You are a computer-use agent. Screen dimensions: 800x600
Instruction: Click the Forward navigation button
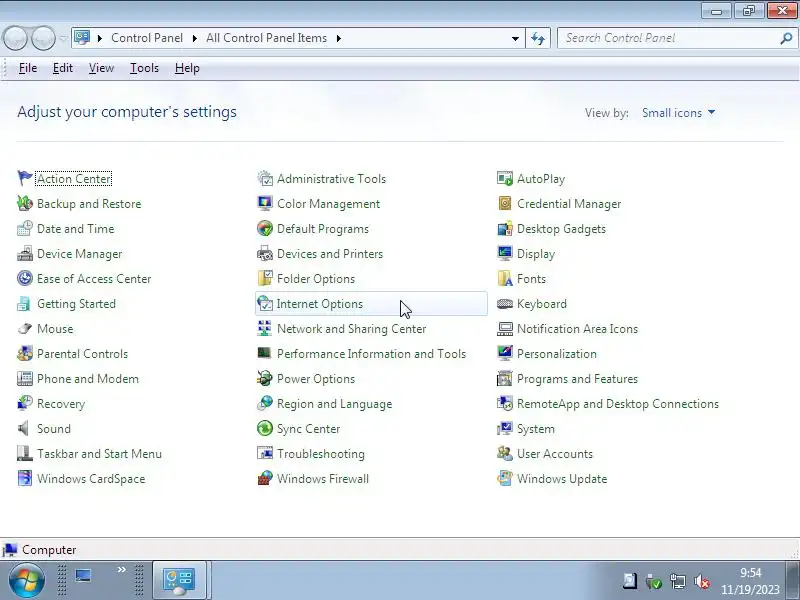44,38
